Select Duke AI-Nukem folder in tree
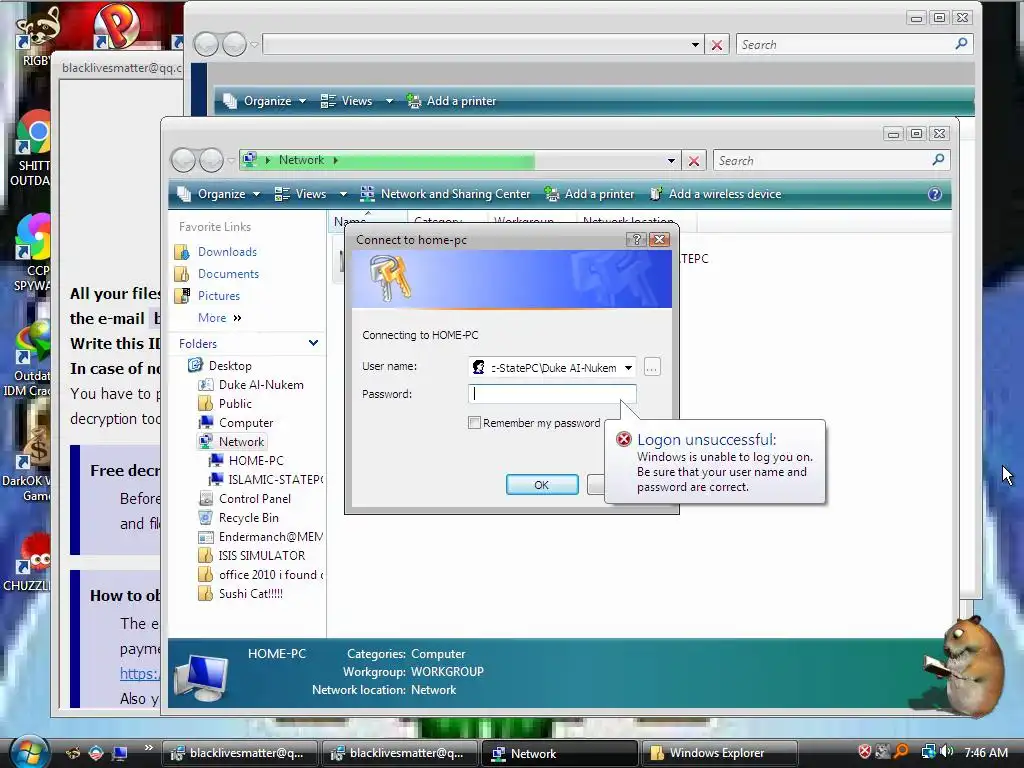 pyautogui.click(x=261, y=385)
